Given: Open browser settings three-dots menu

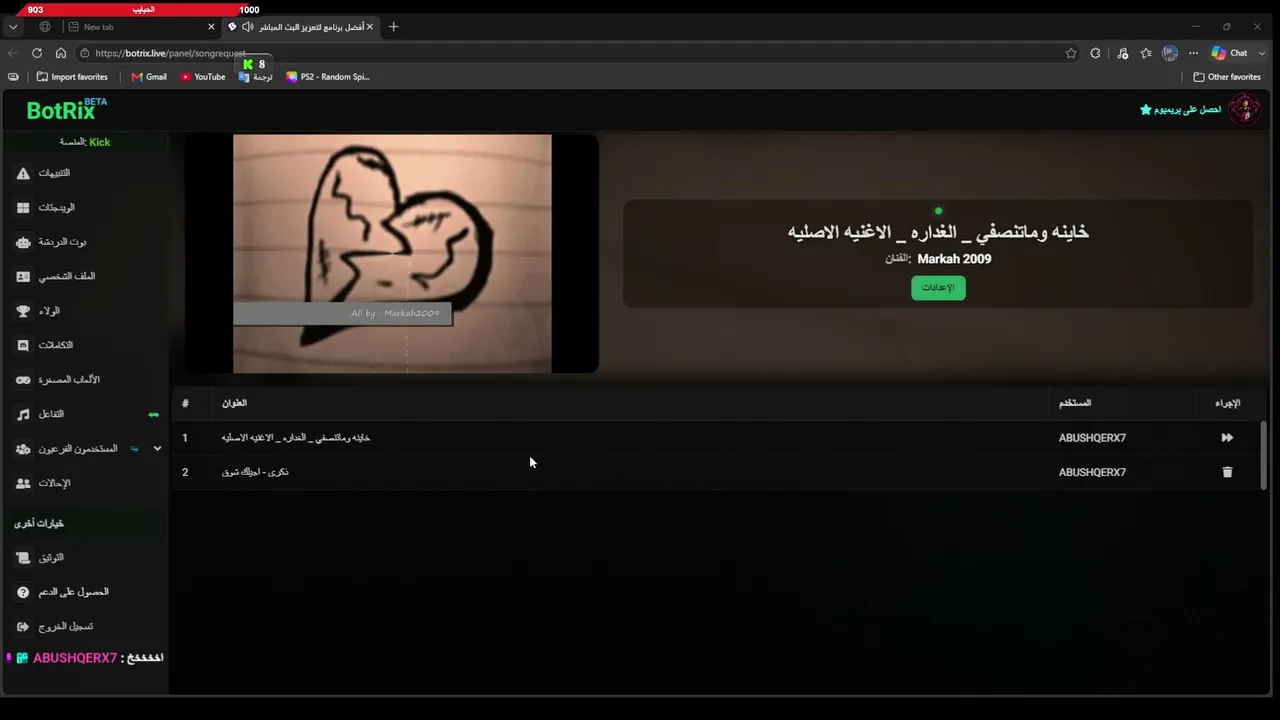Looking at the screenshot, I should (1193, 53).
